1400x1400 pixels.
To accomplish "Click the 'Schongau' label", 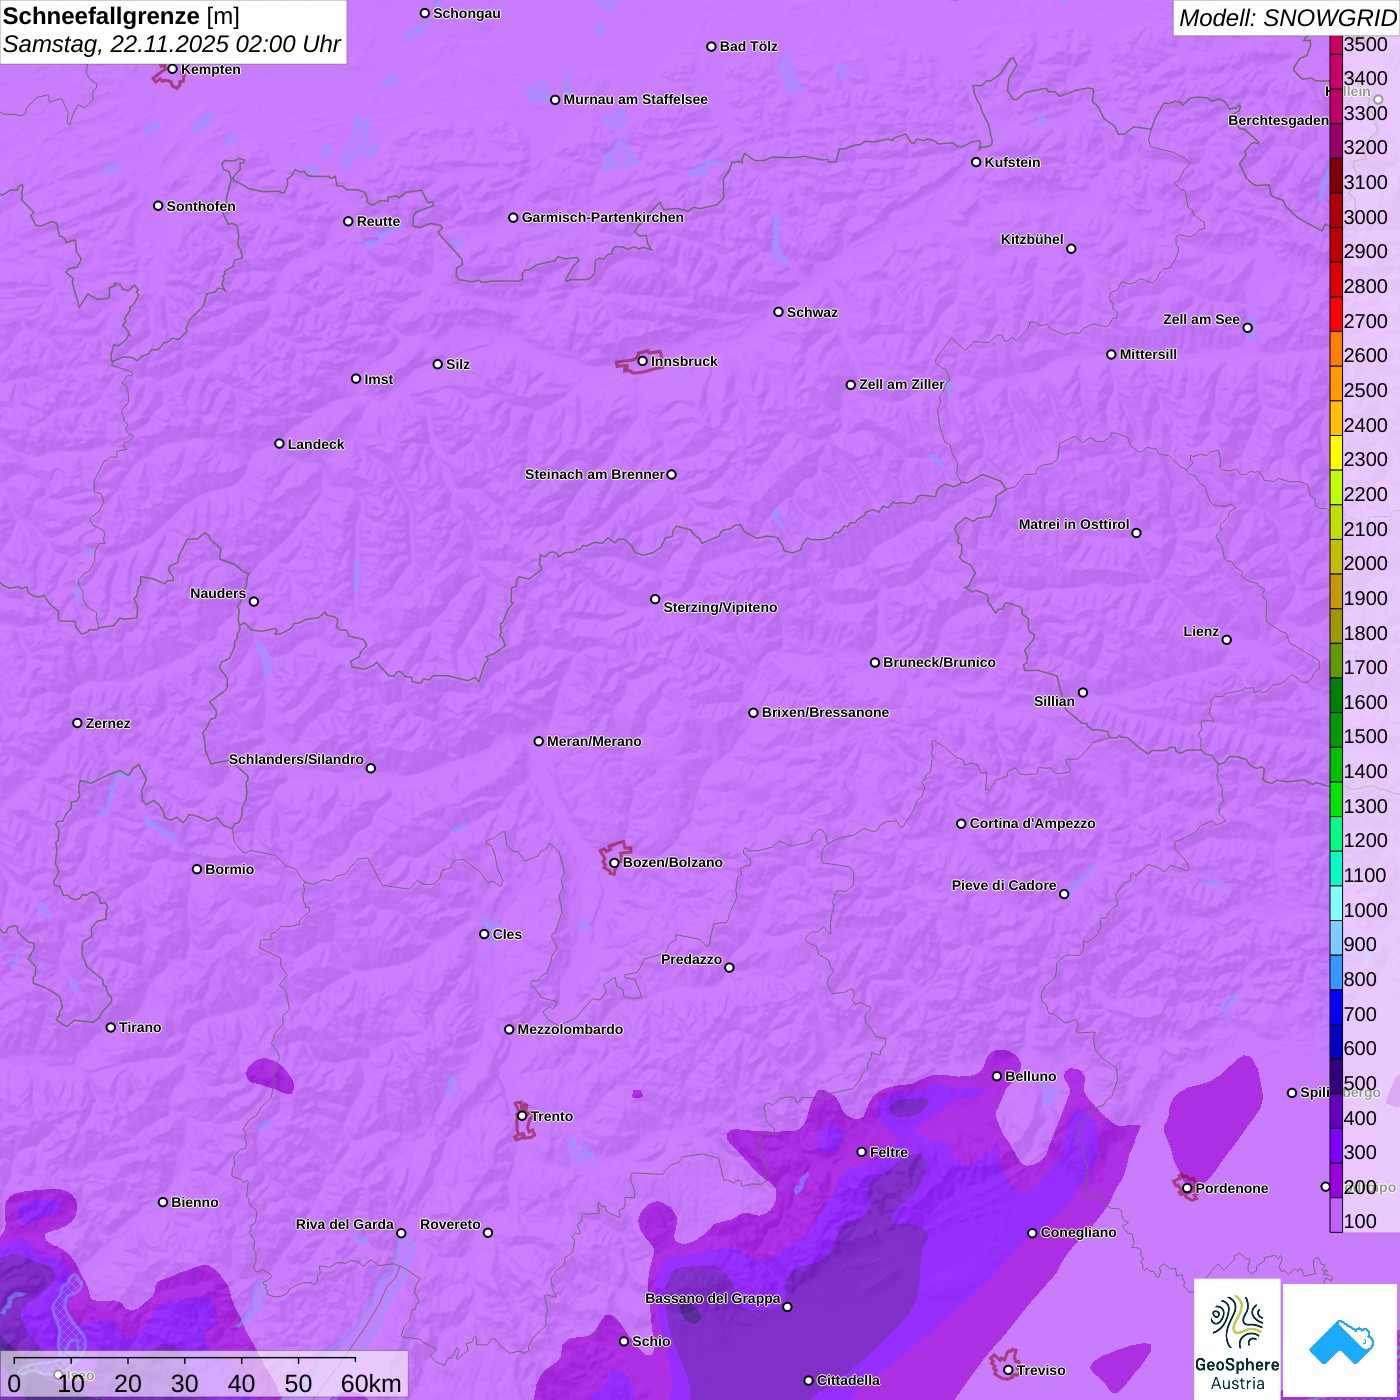I will tap(466, 13).
